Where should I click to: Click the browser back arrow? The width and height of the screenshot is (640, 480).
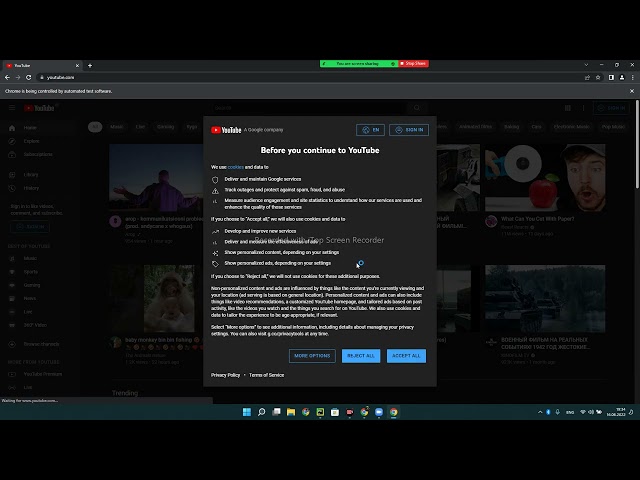(7, 77)
